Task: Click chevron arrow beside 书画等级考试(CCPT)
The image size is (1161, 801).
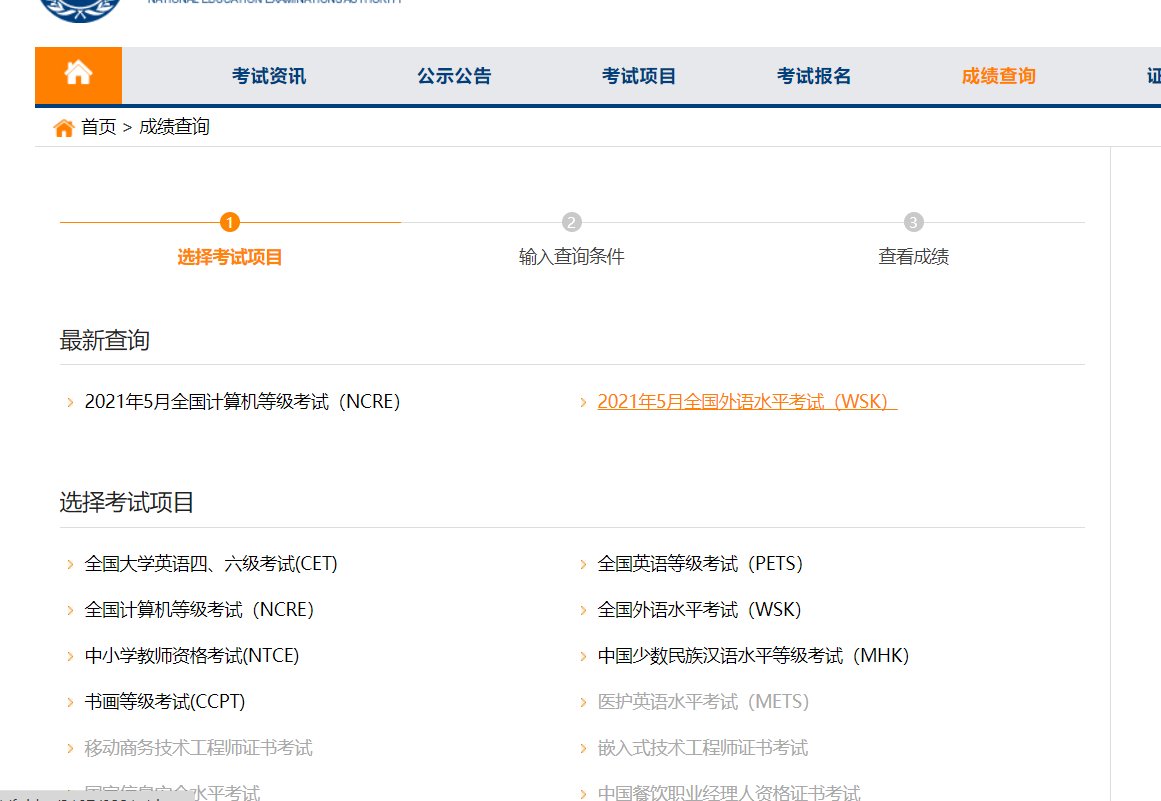Action: (x=70, y=703)
